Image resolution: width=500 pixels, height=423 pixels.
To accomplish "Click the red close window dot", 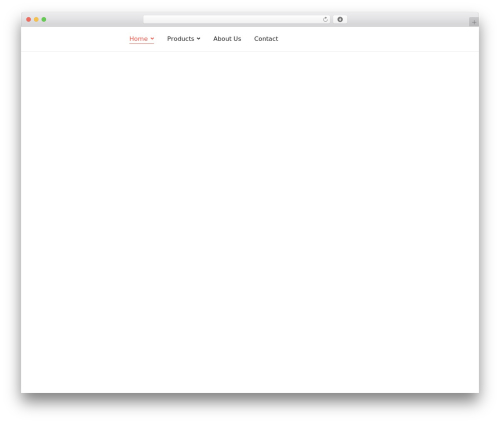I will click(29, 19).
